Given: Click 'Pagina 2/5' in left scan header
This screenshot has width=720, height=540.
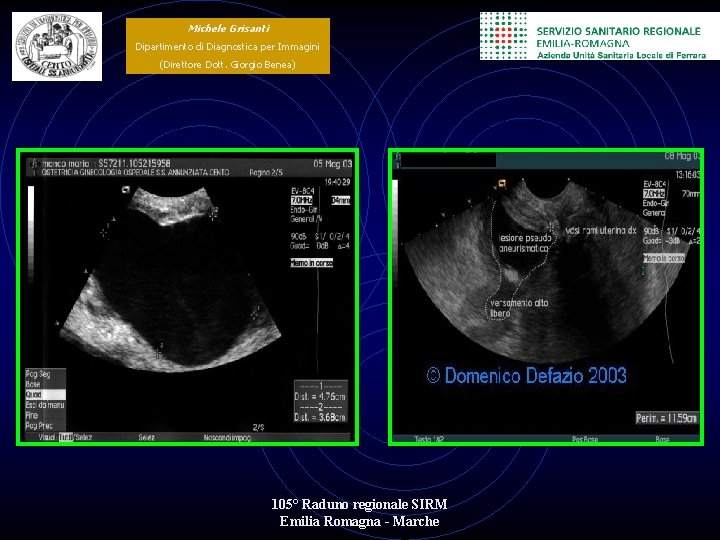Looking at the screenshot, I should click(x=266, y=173).
